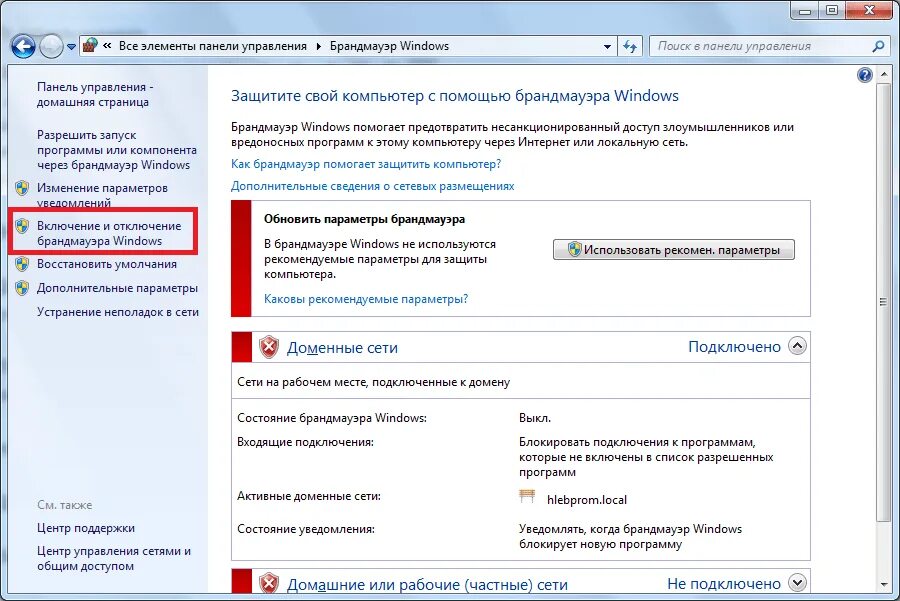Open «Включение и отключение брандмауэра Windows»
Screen dimensions: 900x601
click(108, 233)
